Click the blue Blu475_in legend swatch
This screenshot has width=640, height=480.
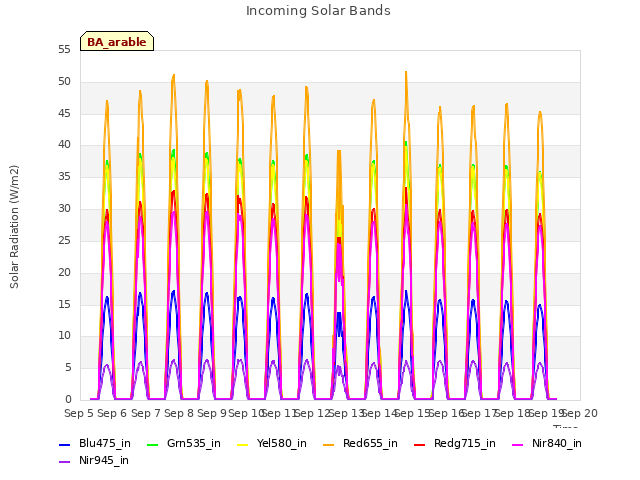pos(64,444)
